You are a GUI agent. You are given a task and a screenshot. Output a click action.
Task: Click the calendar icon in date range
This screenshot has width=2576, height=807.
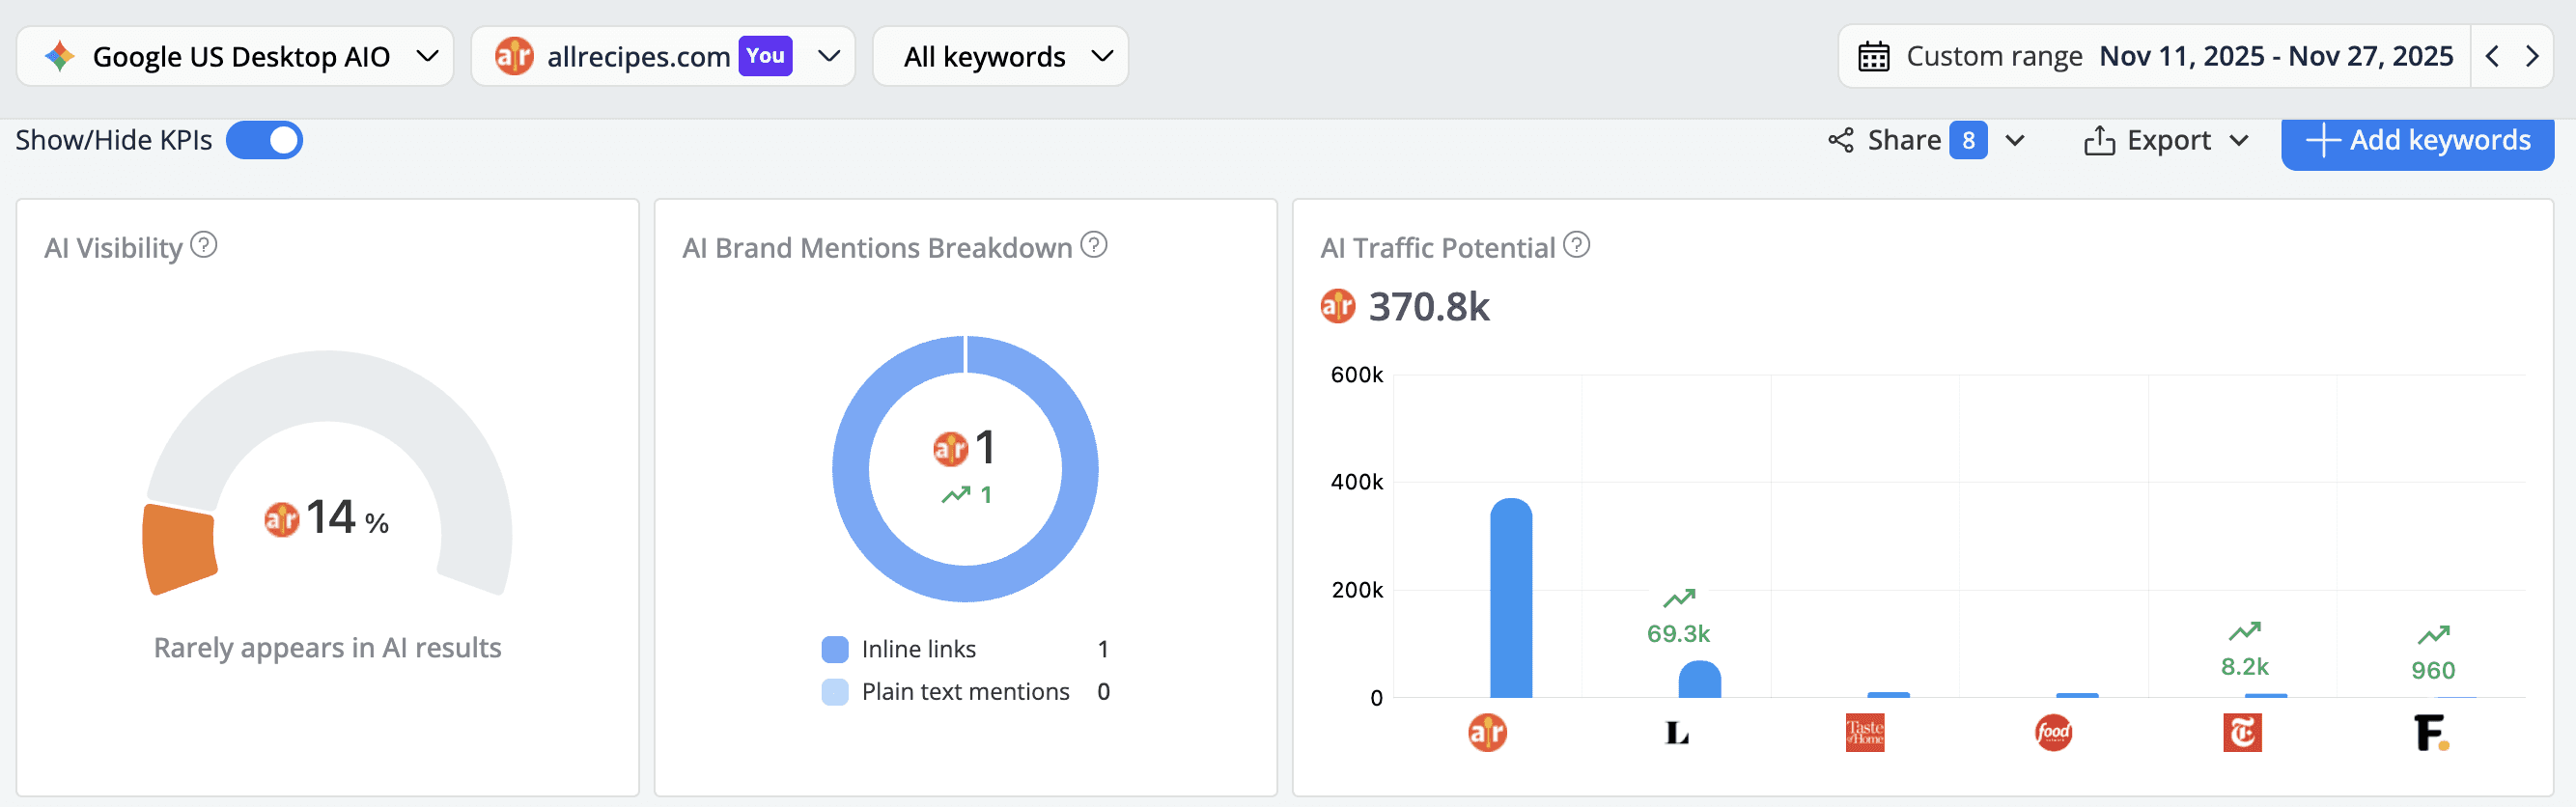tap(1873, 56)
